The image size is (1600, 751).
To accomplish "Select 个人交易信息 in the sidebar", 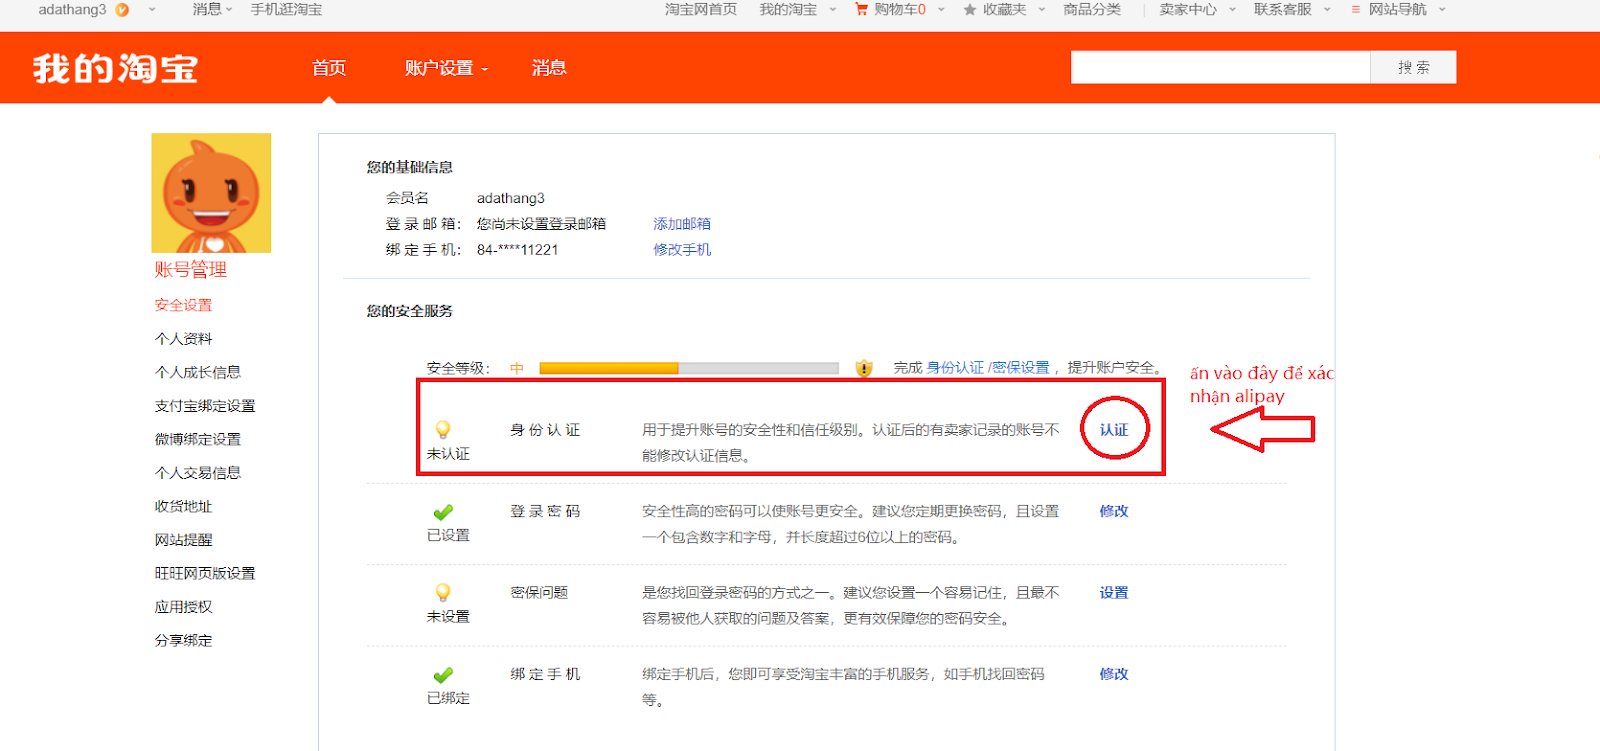I will coord(198,473).
